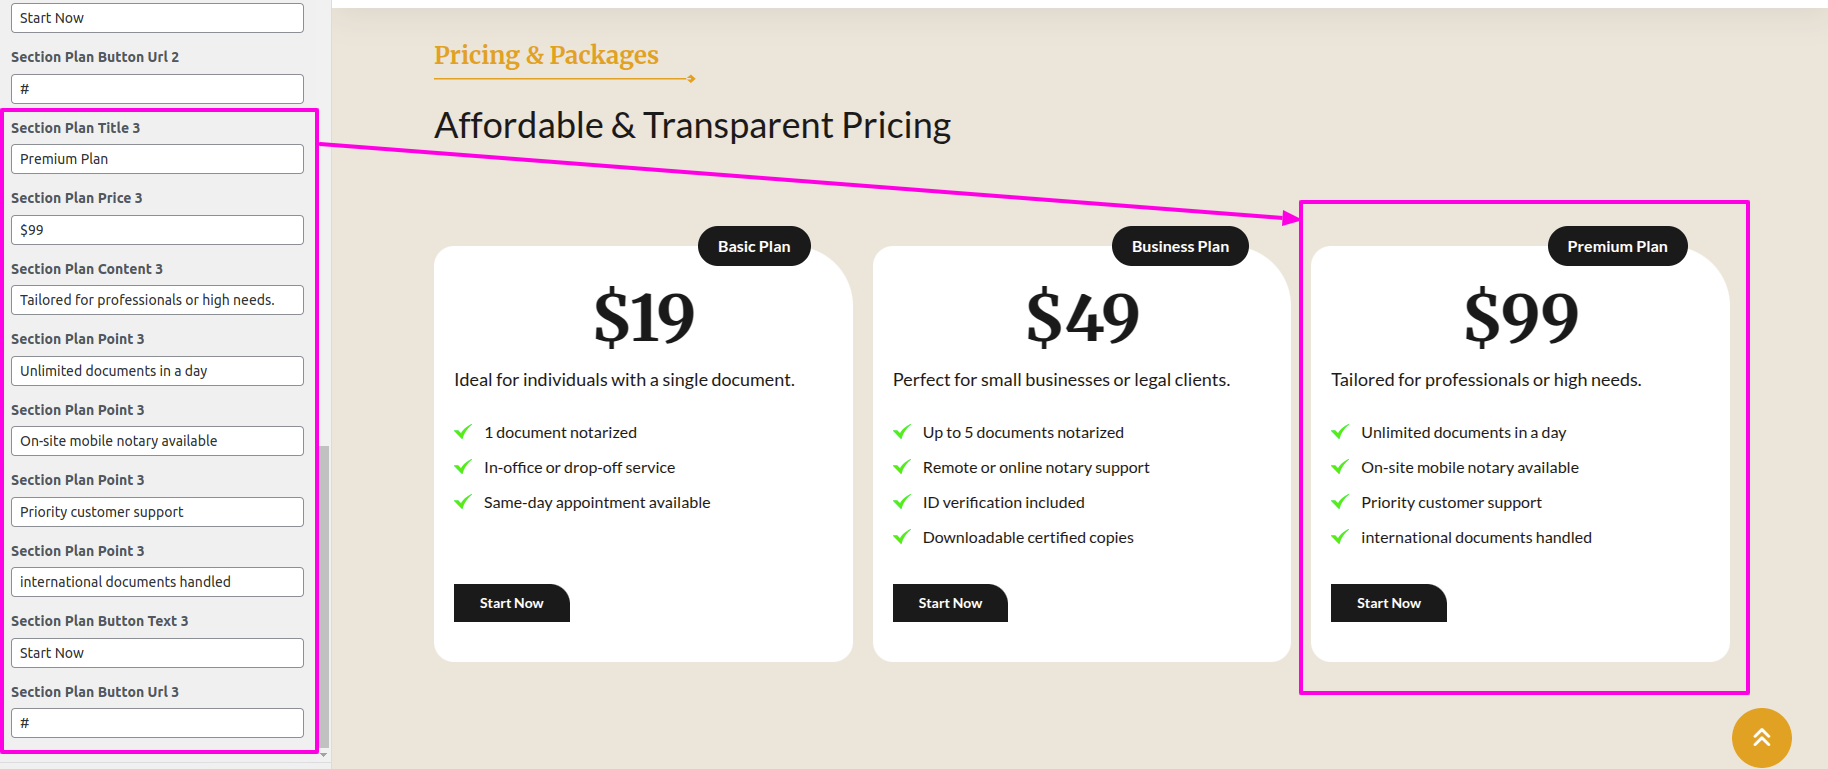Click the scroll-to-top double-chevron button
The width and height of the screenshot is (1828, 769).
(x=1761, y=737)
